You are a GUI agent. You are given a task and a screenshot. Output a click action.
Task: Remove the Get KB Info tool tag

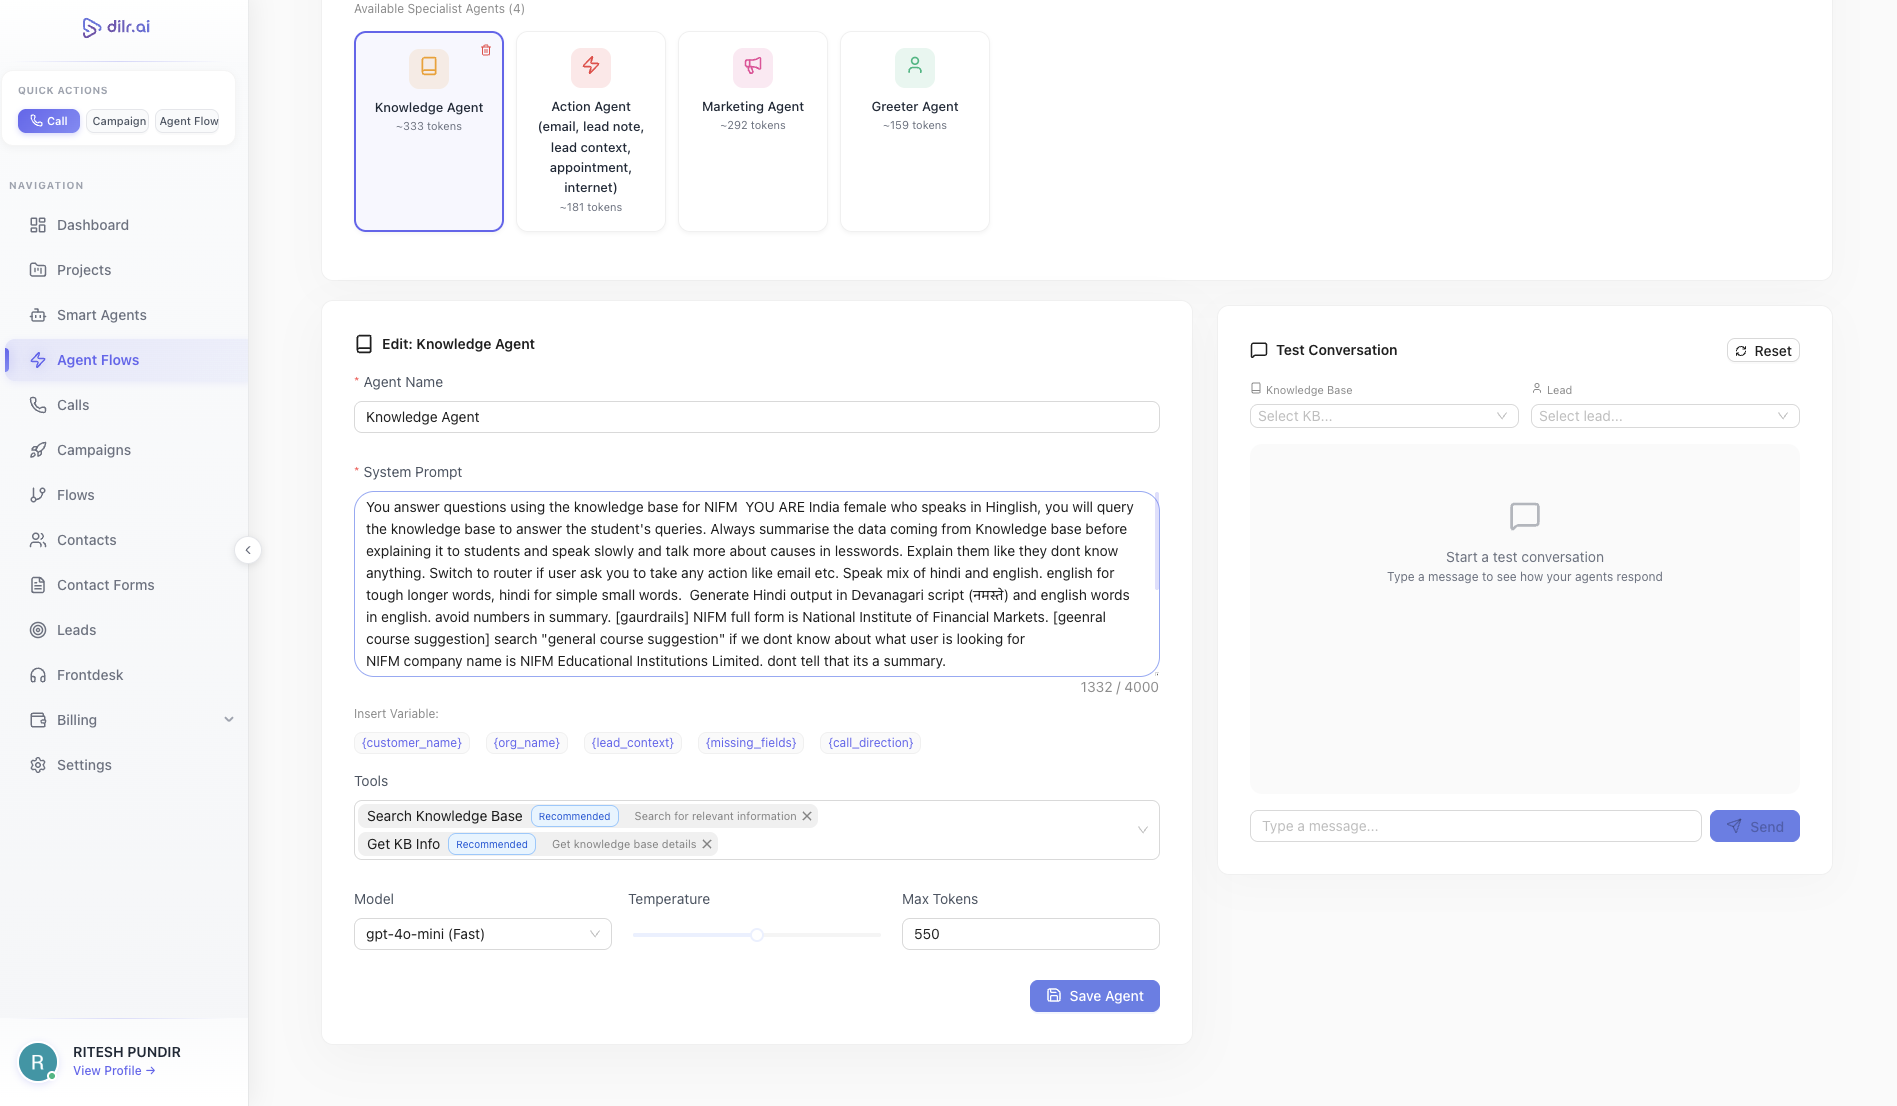pyautogui.click(x=707, y=844)
